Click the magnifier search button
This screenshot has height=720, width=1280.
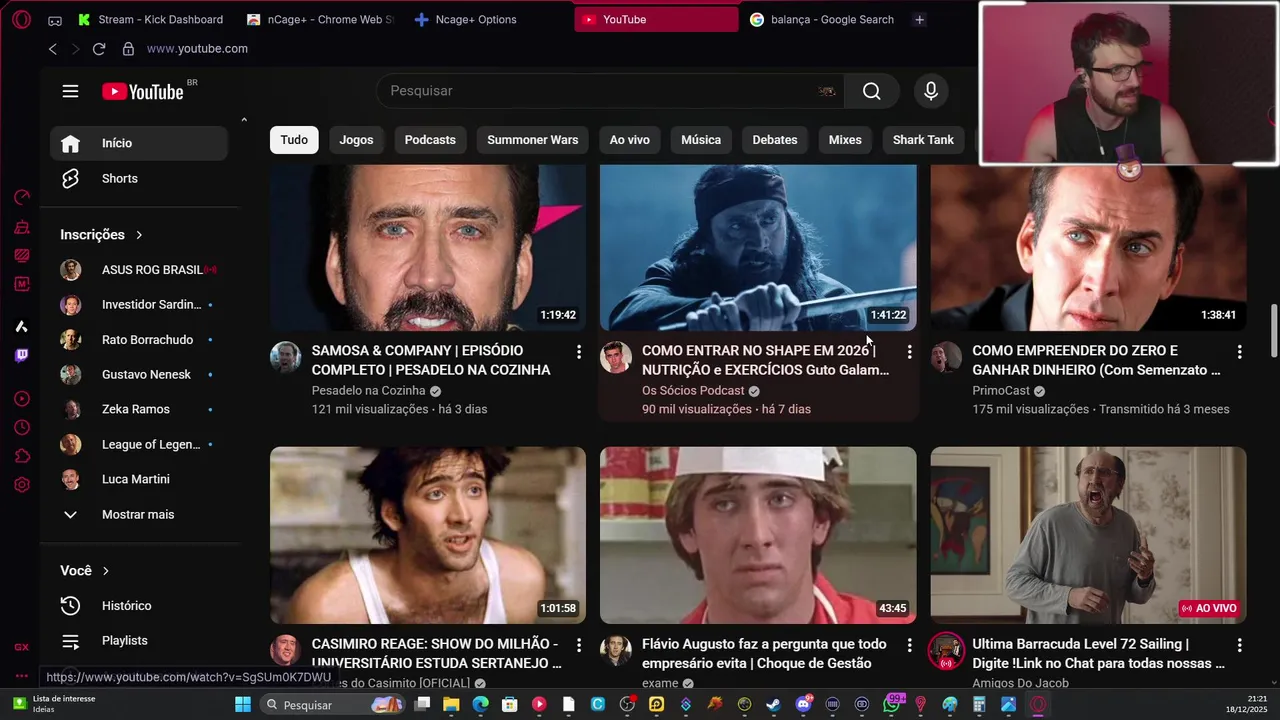pos(872,91)
